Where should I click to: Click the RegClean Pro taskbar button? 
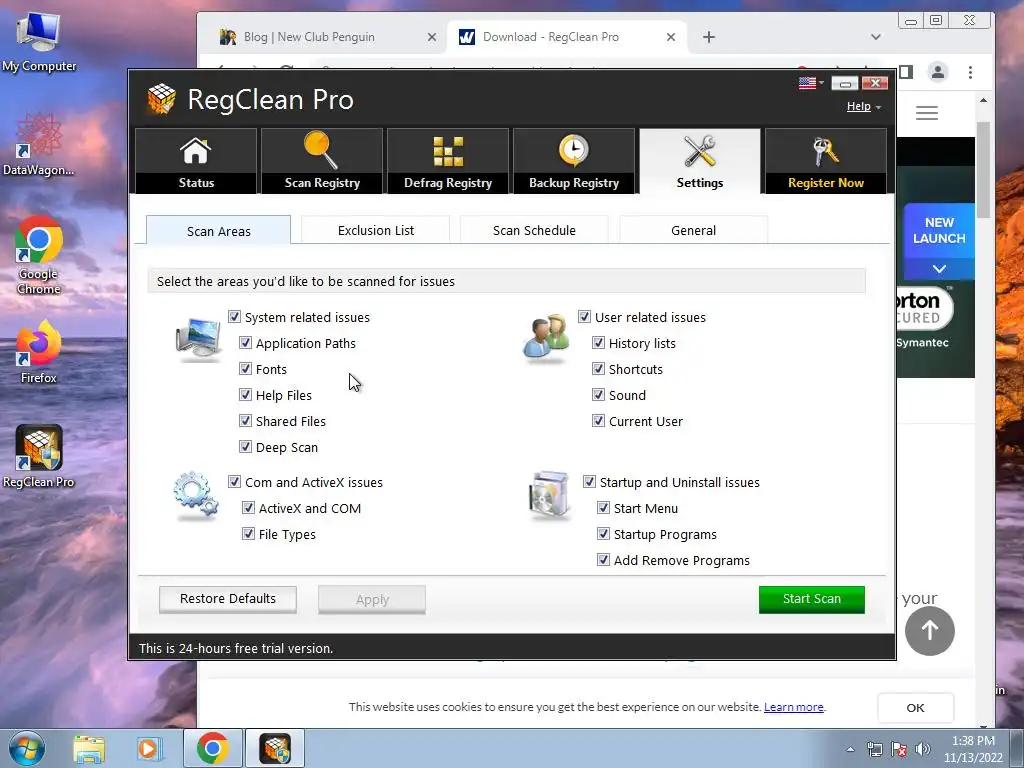tap(275, 748)
